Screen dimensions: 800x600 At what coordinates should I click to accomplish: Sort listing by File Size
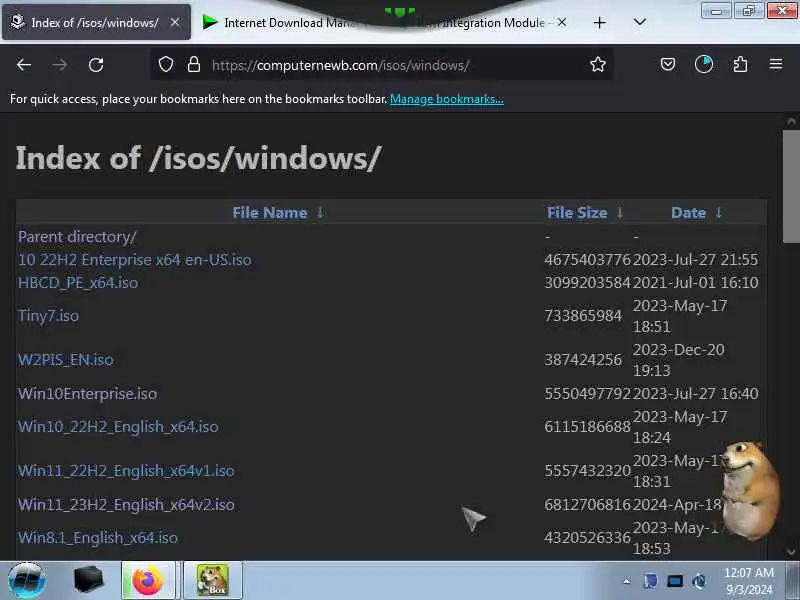577,213
